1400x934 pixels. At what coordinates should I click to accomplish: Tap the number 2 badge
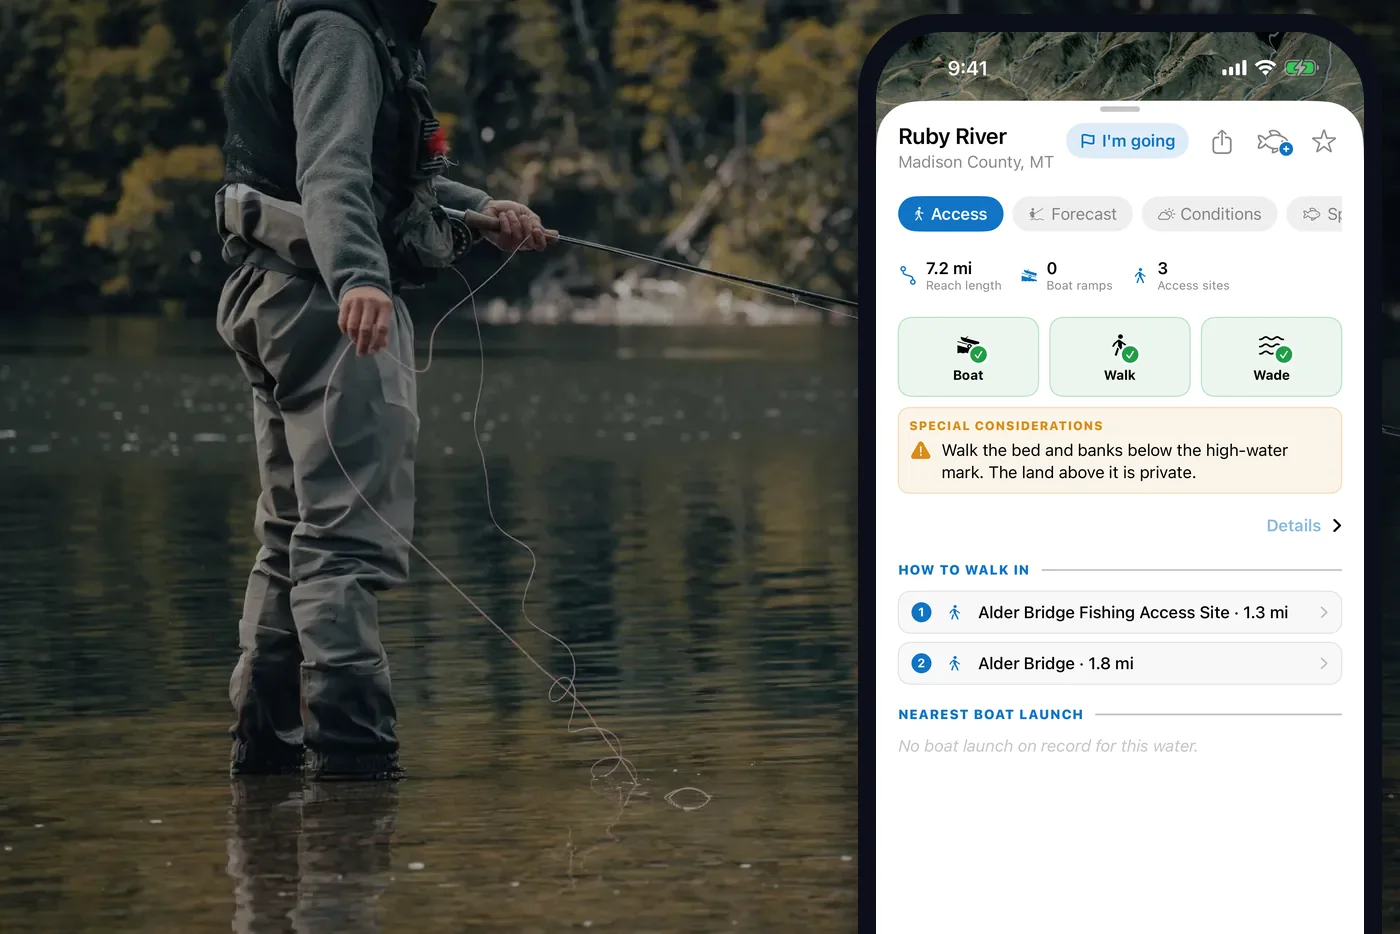(x=922, y=664)
